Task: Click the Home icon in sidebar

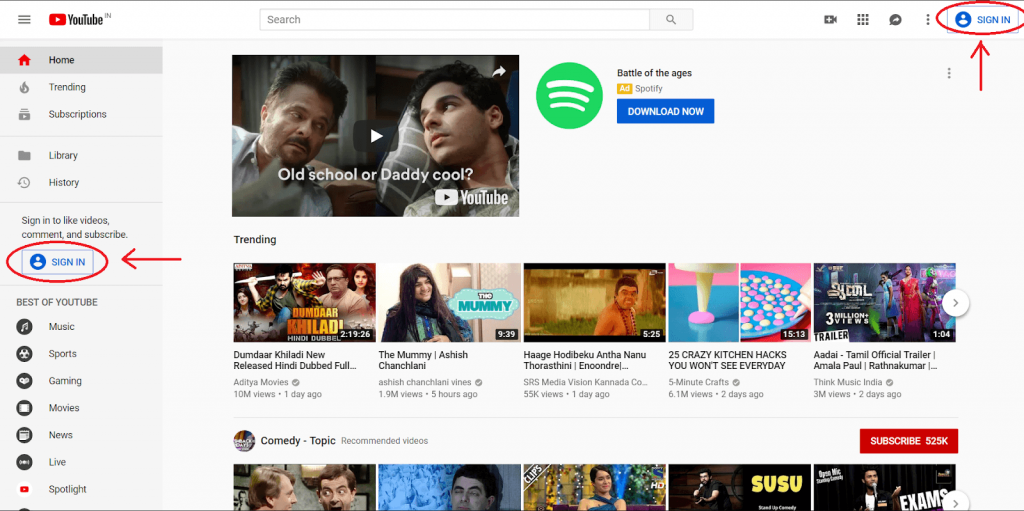Action: pos(24,60)
